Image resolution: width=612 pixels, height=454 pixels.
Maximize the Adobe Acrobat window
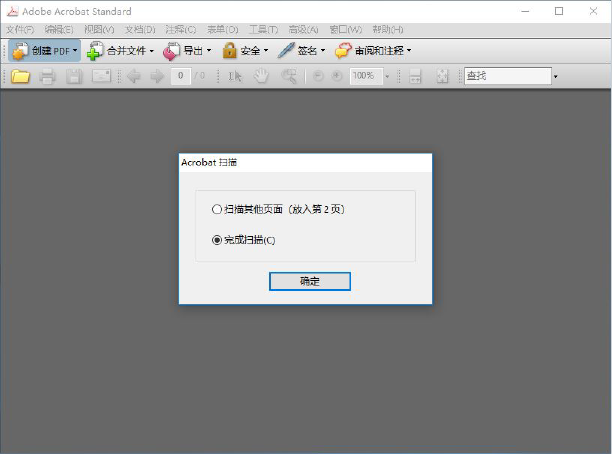tap(559, 11)
